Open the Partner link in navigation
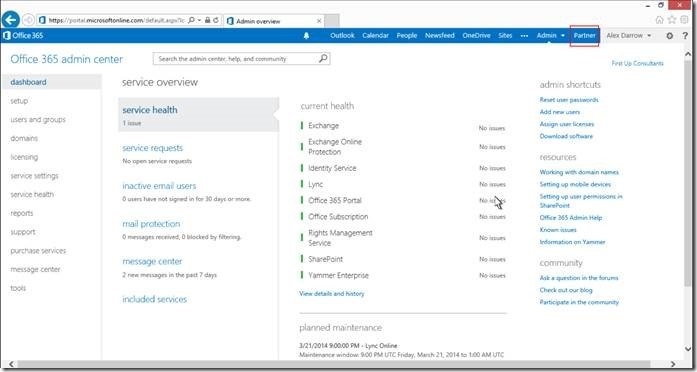Viewport: 697px width, 372px height. click(585, 36)
